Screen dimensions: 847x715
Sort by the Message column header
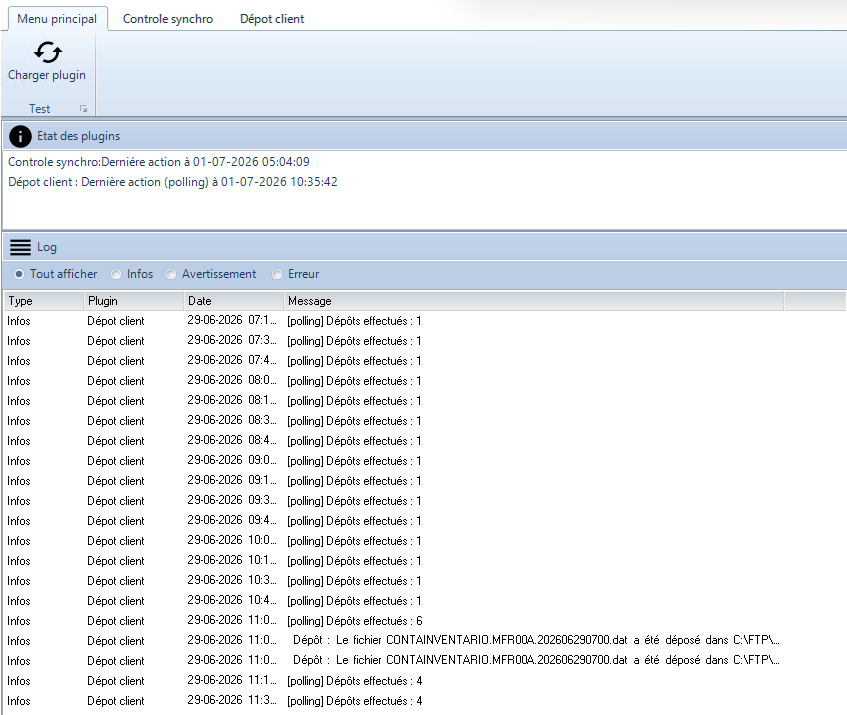pyautogui.click(x=534, y=301)
